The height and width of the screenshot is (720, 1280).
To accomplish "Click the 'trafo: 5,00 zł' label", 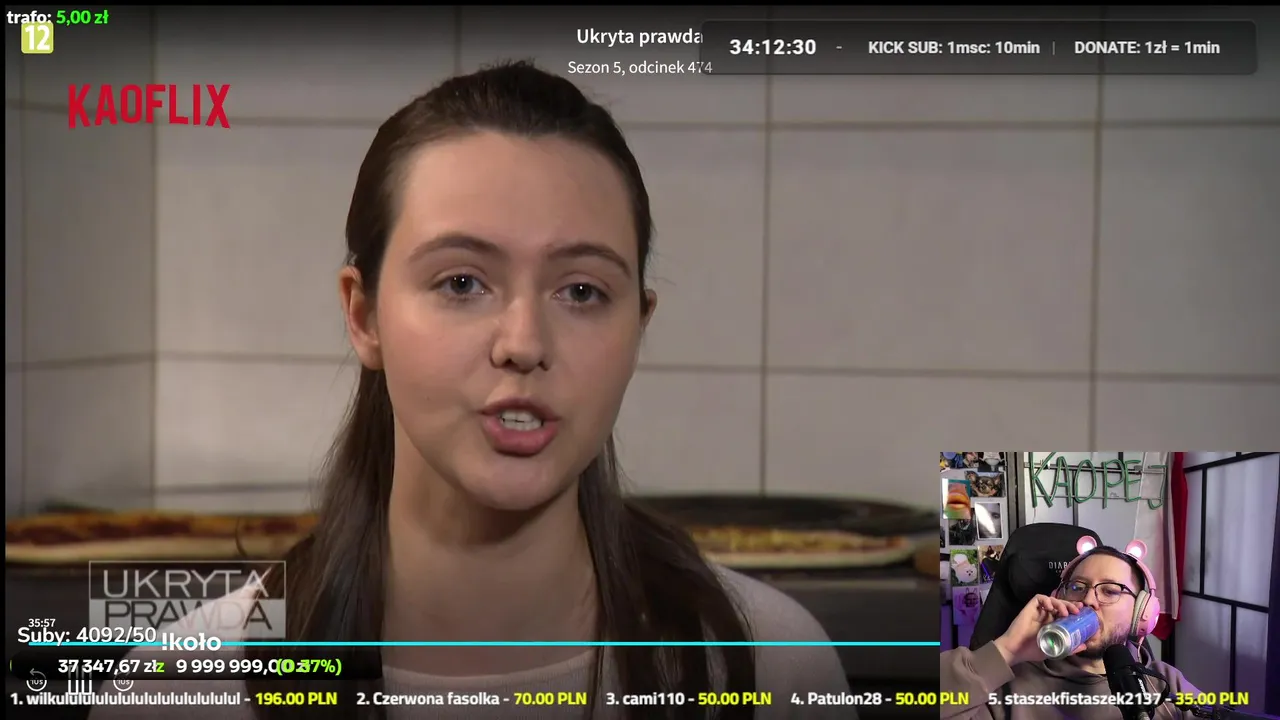I will pyautogui.click(x=57, y=17).
